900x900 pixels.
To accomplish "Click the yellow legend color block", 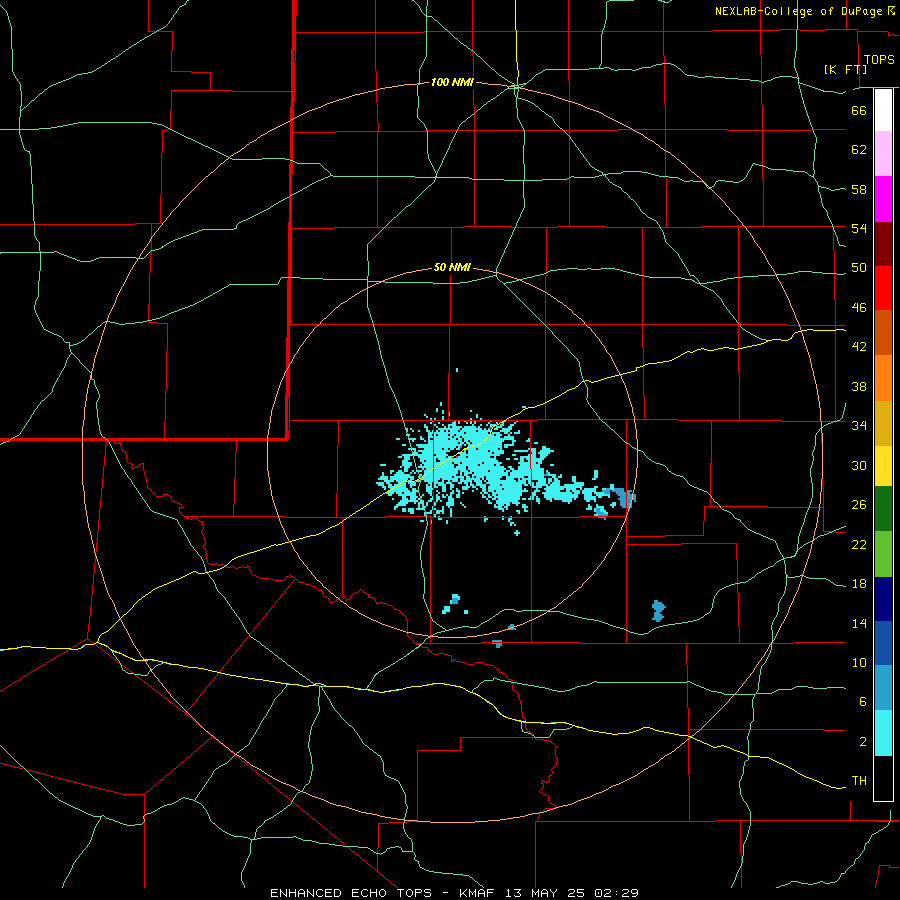I will [x=883, y=466].
